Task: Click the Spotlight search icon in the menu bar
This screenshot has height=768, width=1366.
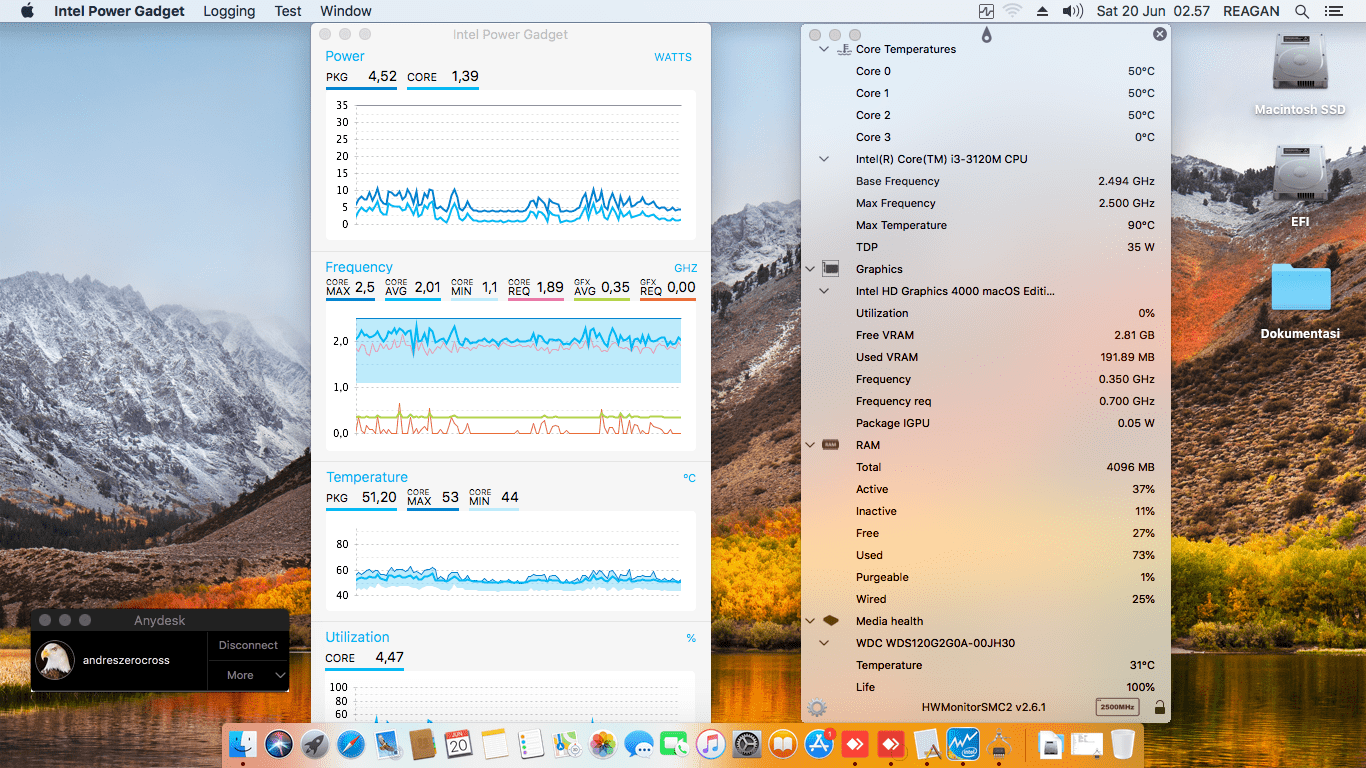Action: pos(1303,11)
